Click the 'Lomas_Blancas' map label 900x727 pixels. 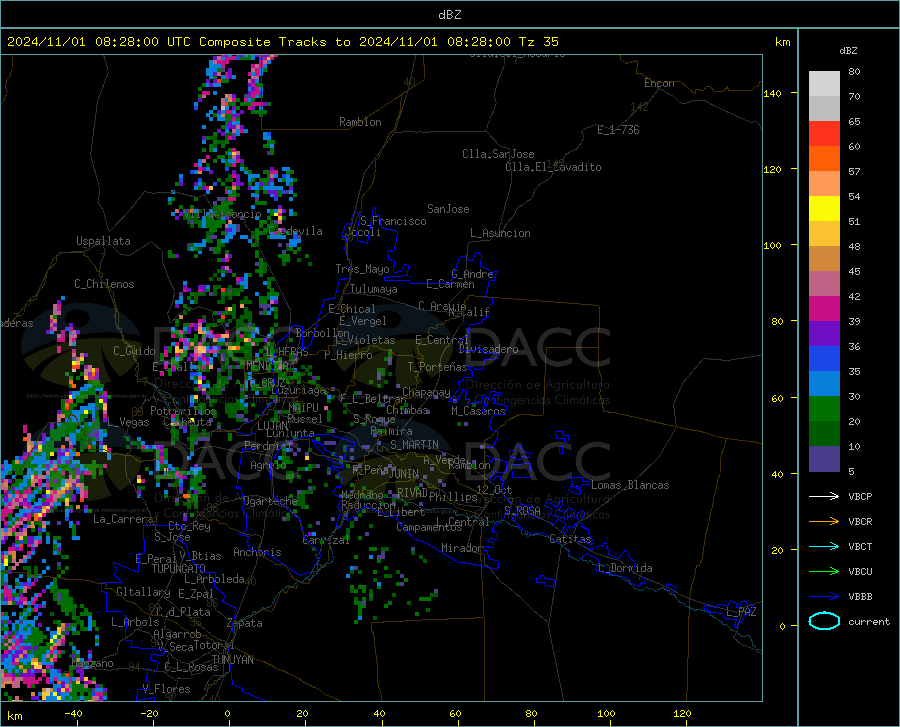[630, 485]
